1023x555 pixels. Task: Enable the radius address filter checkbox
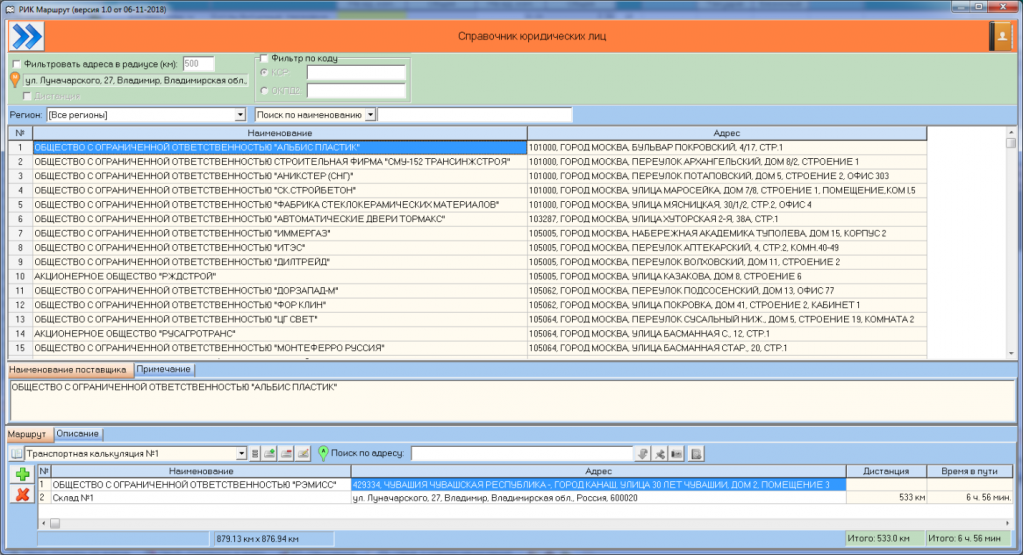click(x=16, y=64)
